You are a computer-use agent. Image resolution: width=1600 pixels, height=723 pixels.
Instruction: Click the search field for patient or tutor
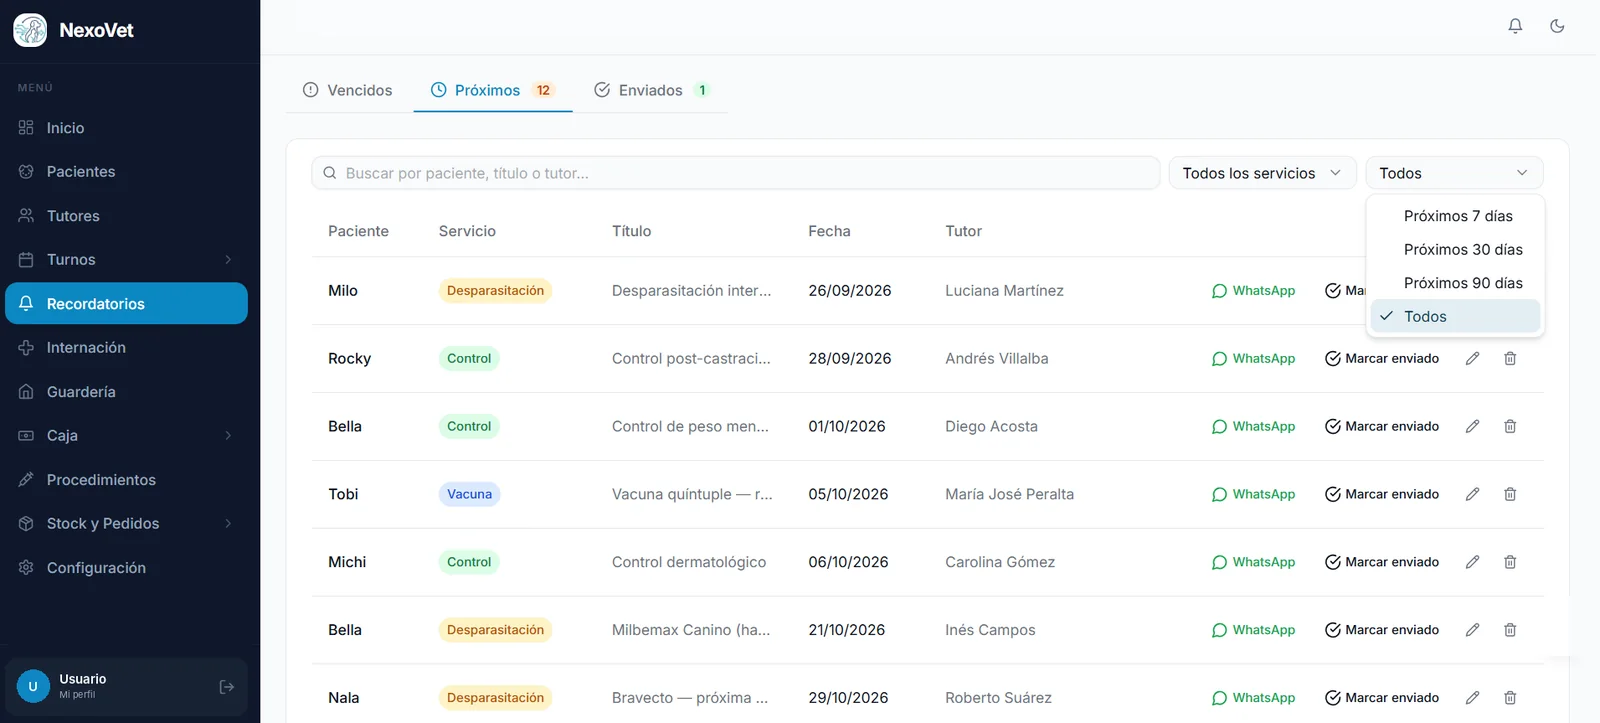click(x=736, y=173)
